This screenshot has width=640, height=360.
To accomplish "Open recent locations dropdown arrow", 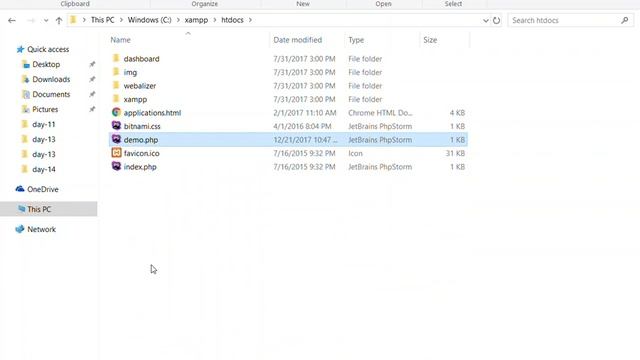I will pyautogui.click(x=46, y=20).
